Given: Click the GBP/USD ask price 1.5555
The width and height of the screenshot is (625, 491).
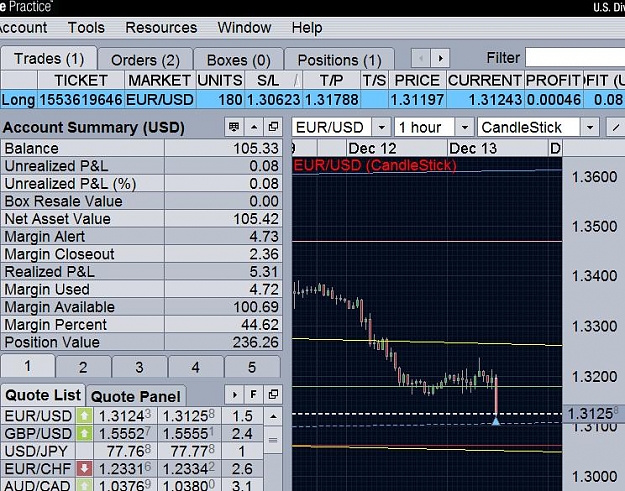Looking at the screenshot, I should pyautogui.click(x=189, y=434).
